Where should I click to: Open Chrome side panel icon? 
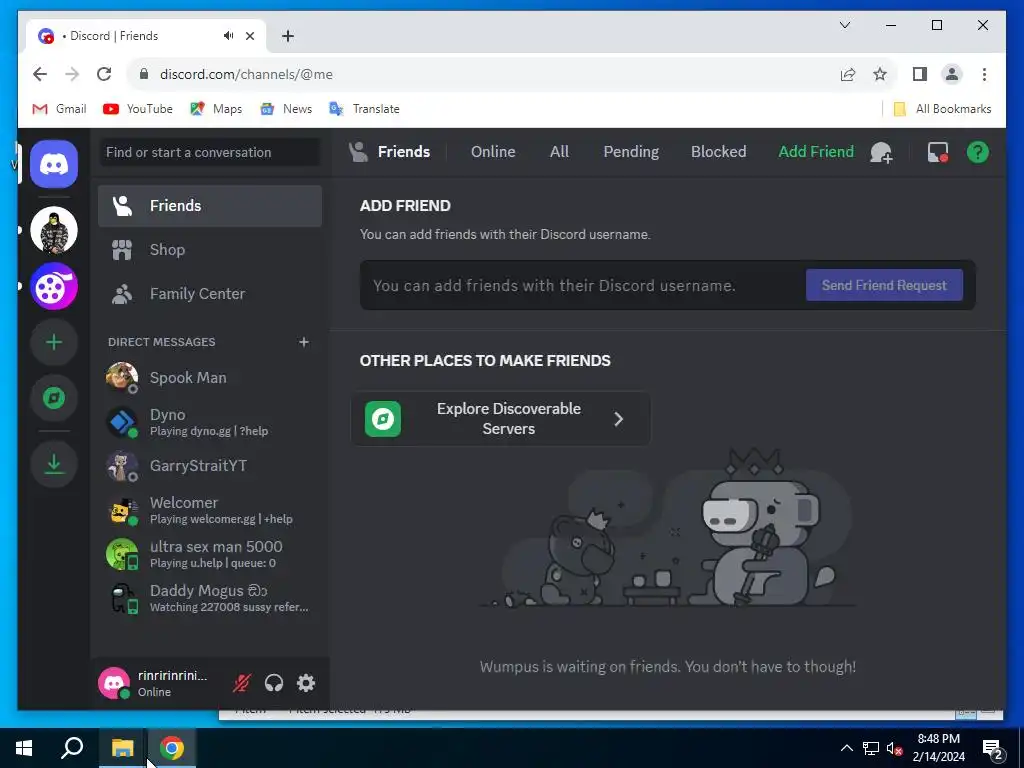pyautogui.click(x=920, y=74)
